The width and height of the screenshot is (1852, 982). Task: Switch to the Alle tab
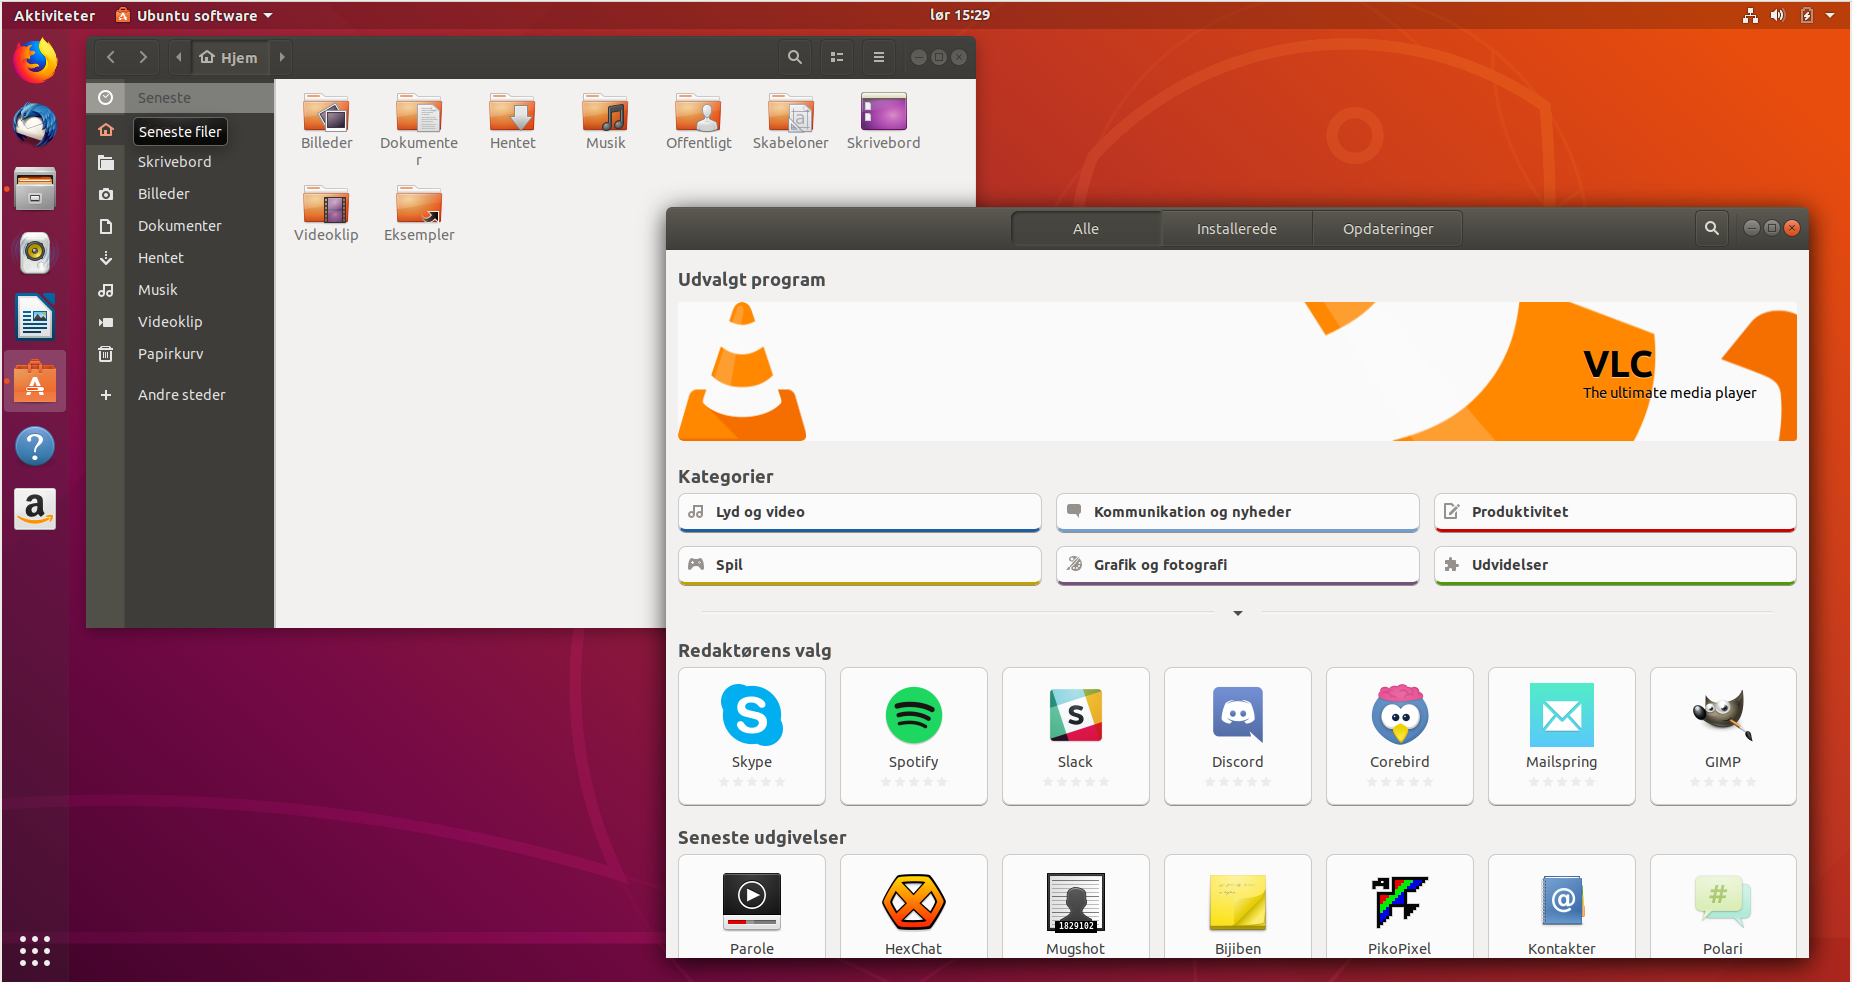1086,228
